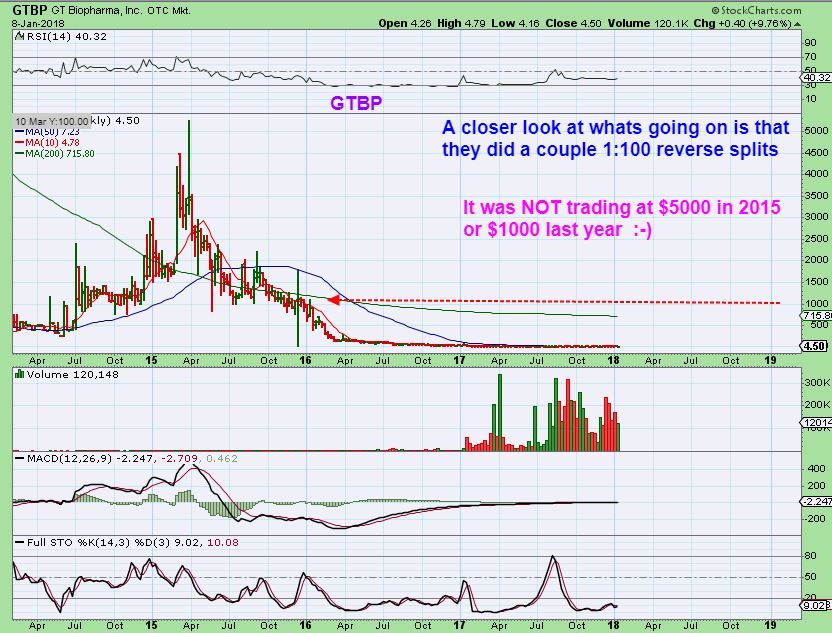The width and height of the screenshot is (832, 633).
Task: Click the RSI indicator icon beside RSI(14)
Action: [x=20, y=37]
